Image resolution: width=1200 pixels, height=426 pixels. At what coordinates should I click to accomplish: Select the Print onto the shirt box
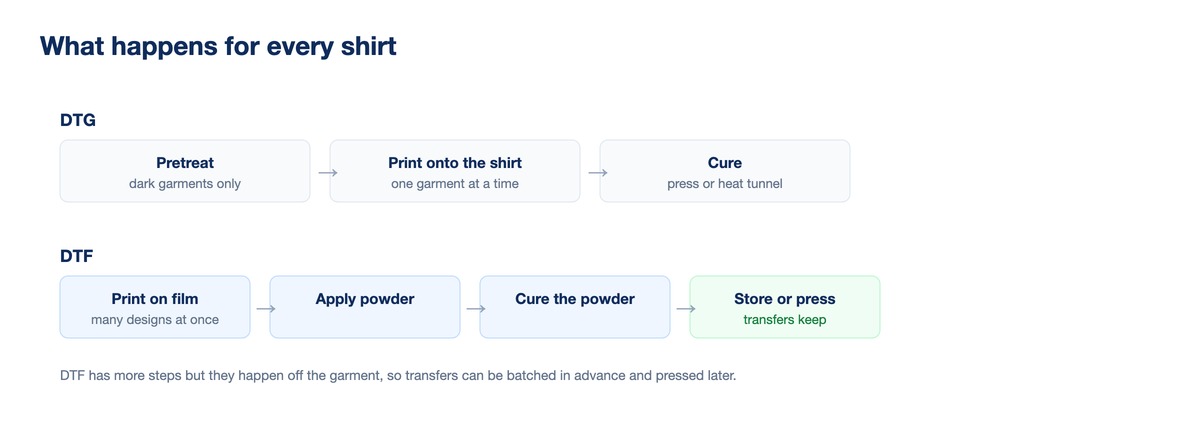click(455, 171)
